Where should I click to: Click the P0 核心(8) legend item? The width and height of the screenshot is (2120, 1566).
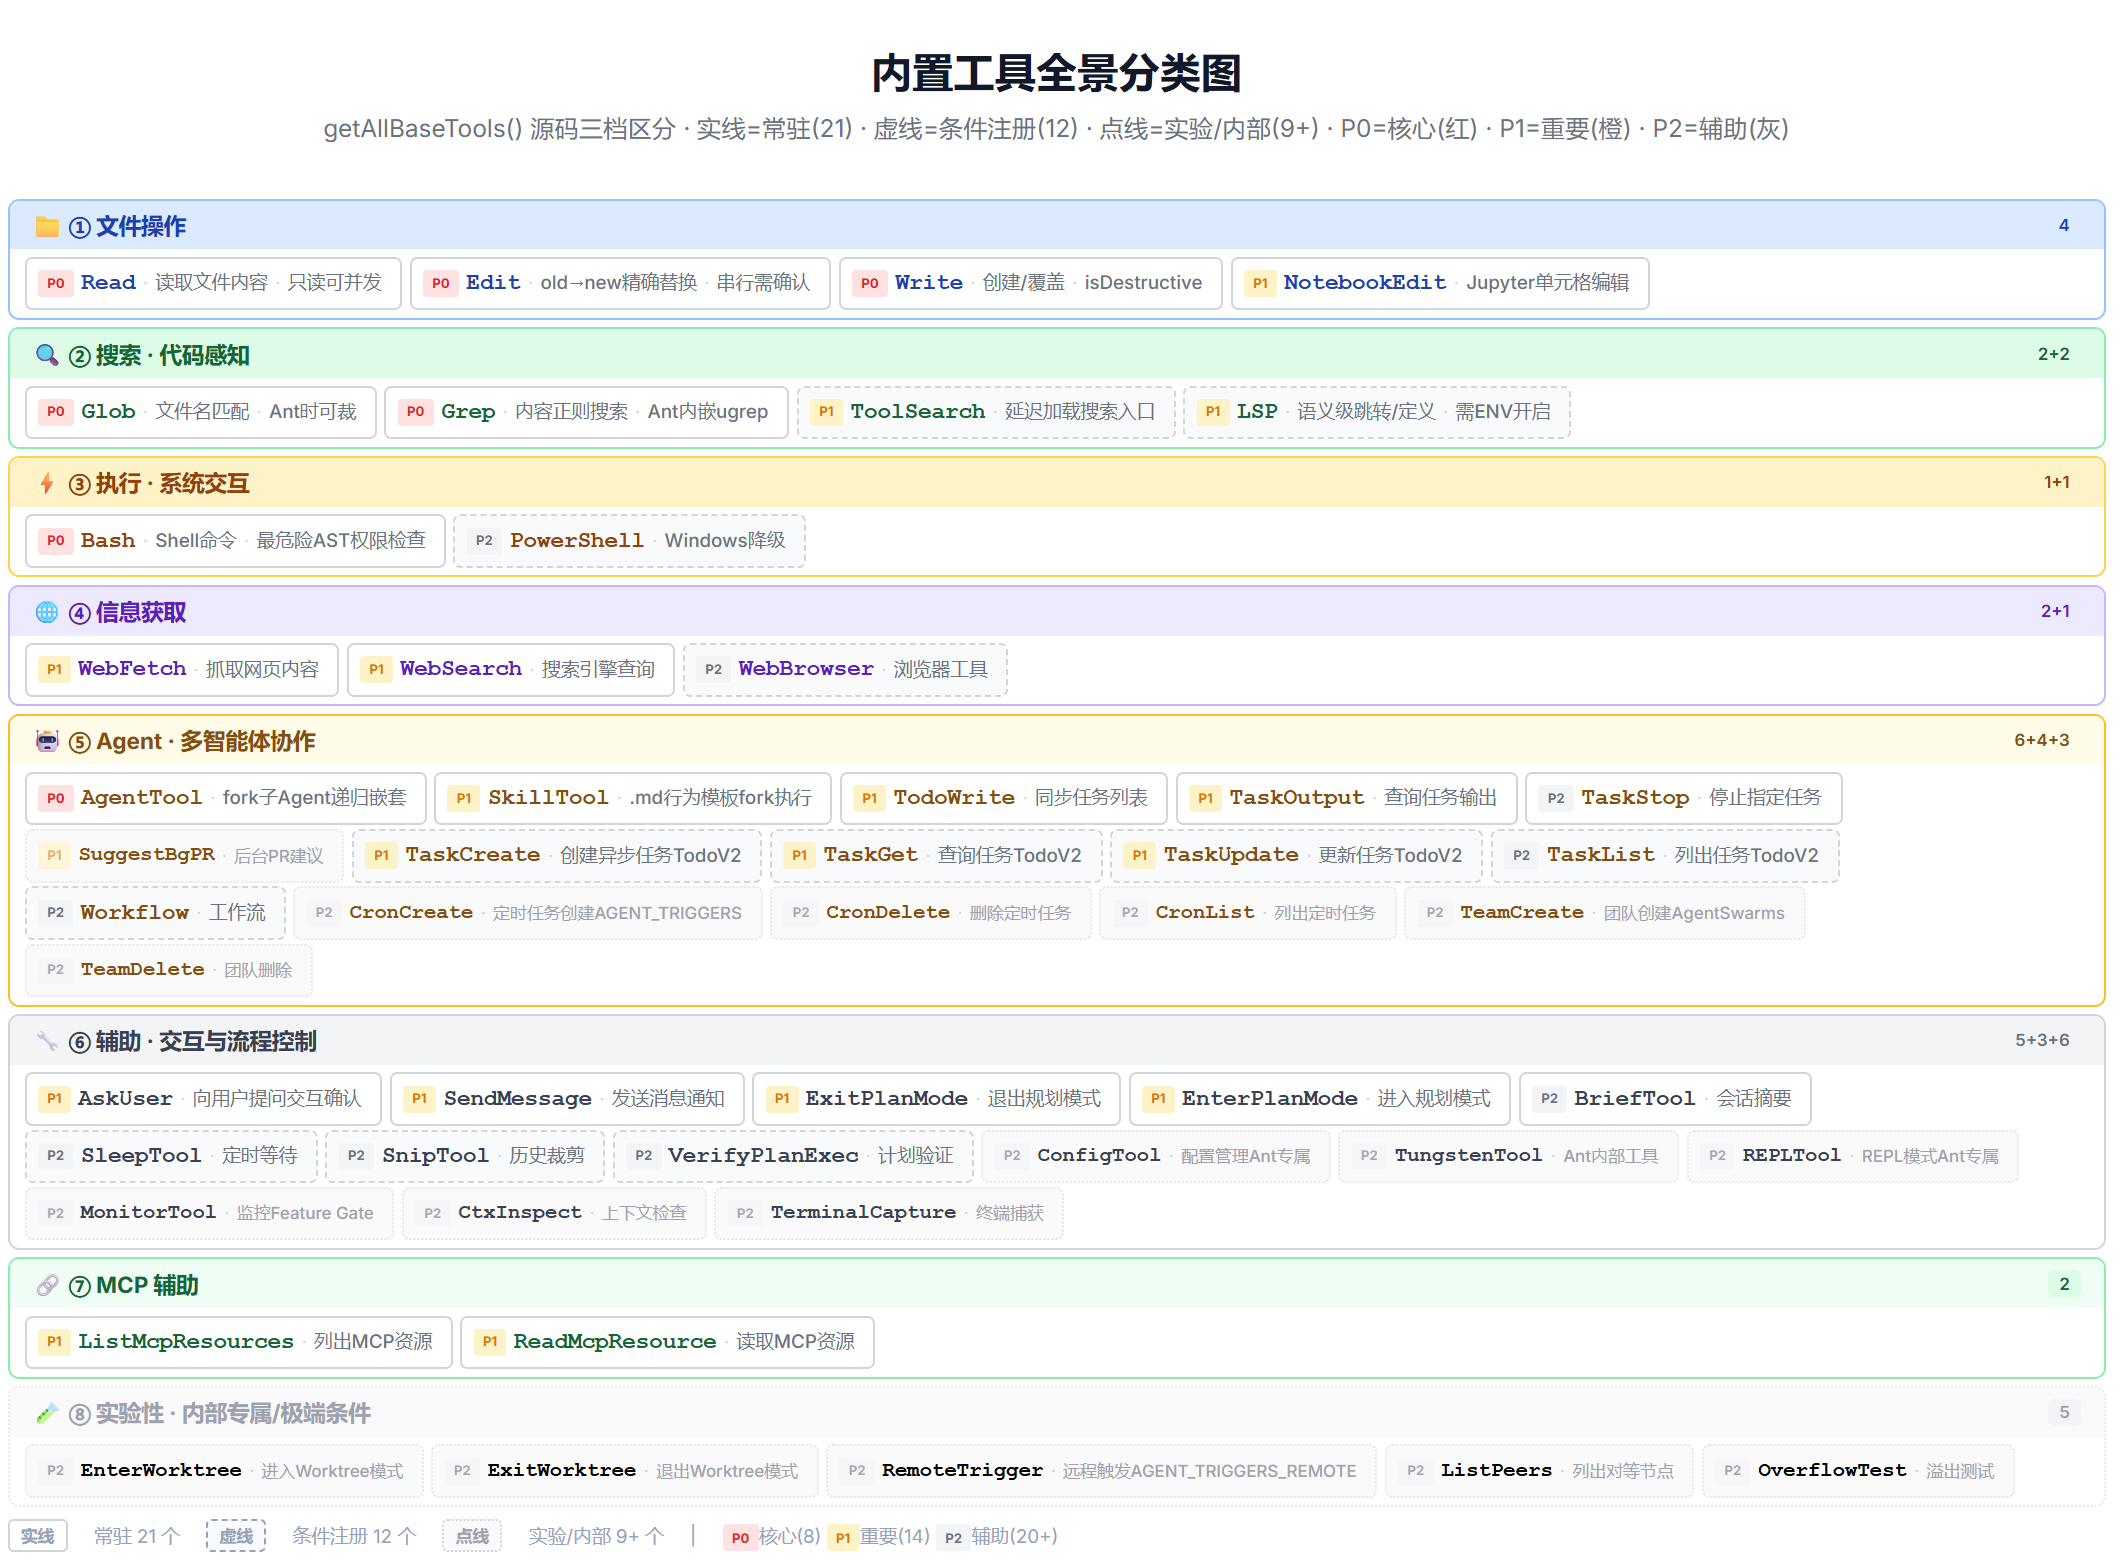coord(774,1536)
